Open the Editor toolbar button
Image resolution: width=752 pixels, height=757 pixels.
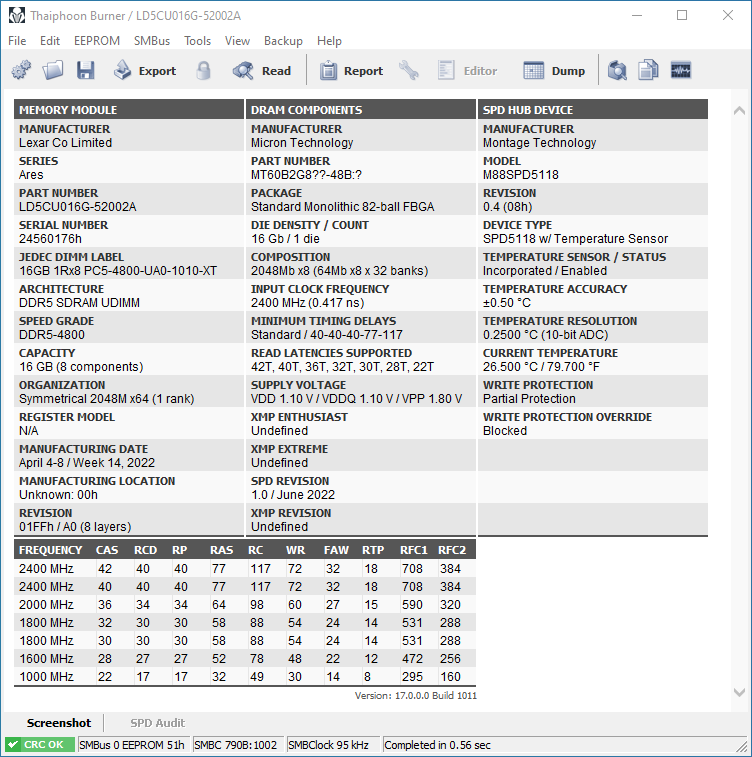point(467,70)
